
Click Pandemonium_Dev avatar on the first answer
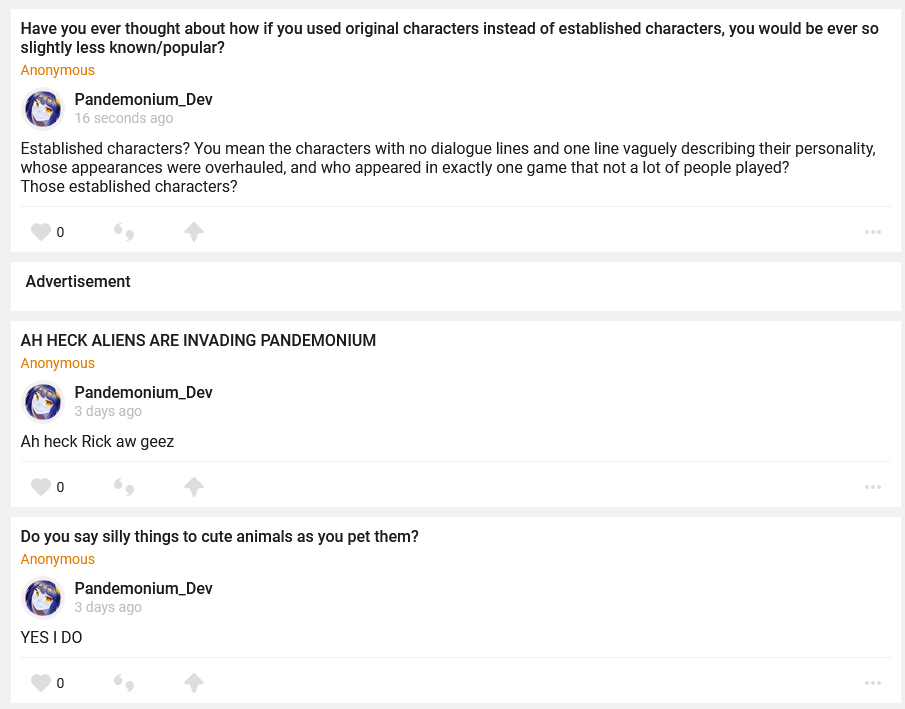point(43,108)
